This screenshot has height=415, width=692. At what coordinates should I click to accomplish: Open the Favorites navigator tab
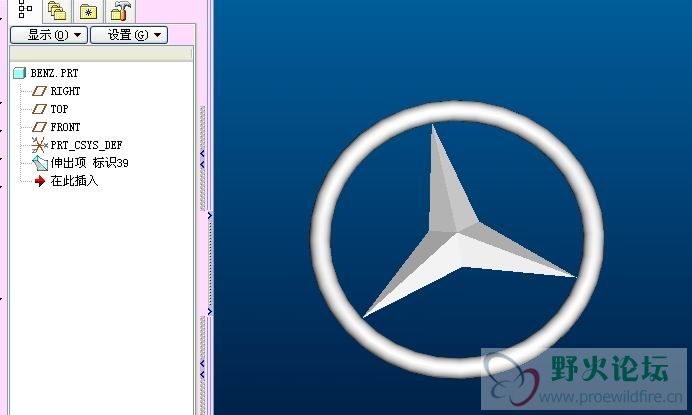pos(89,11)
